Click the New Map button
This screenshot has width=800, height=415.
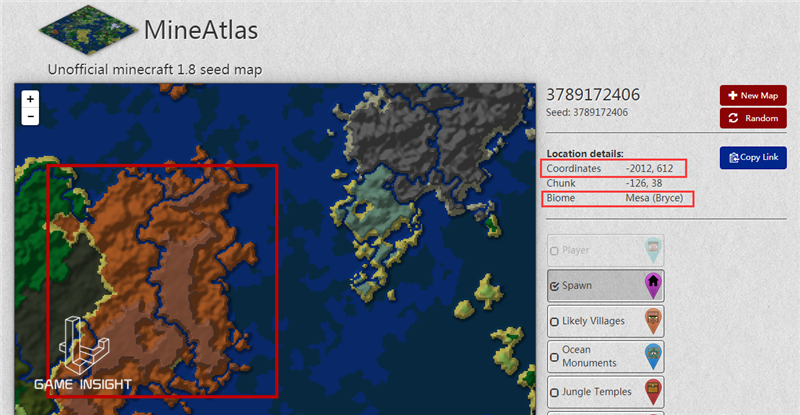click(x=753, y=95)
